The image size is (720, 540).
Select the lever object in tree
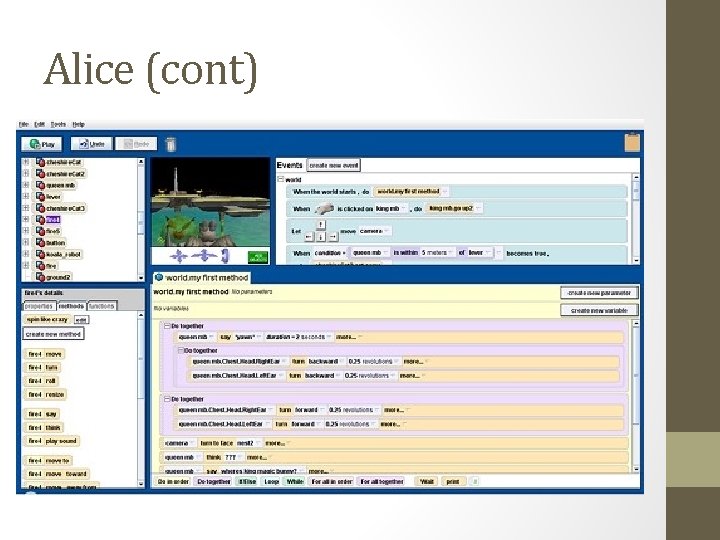pyautogui.click(x=53, y=197)
